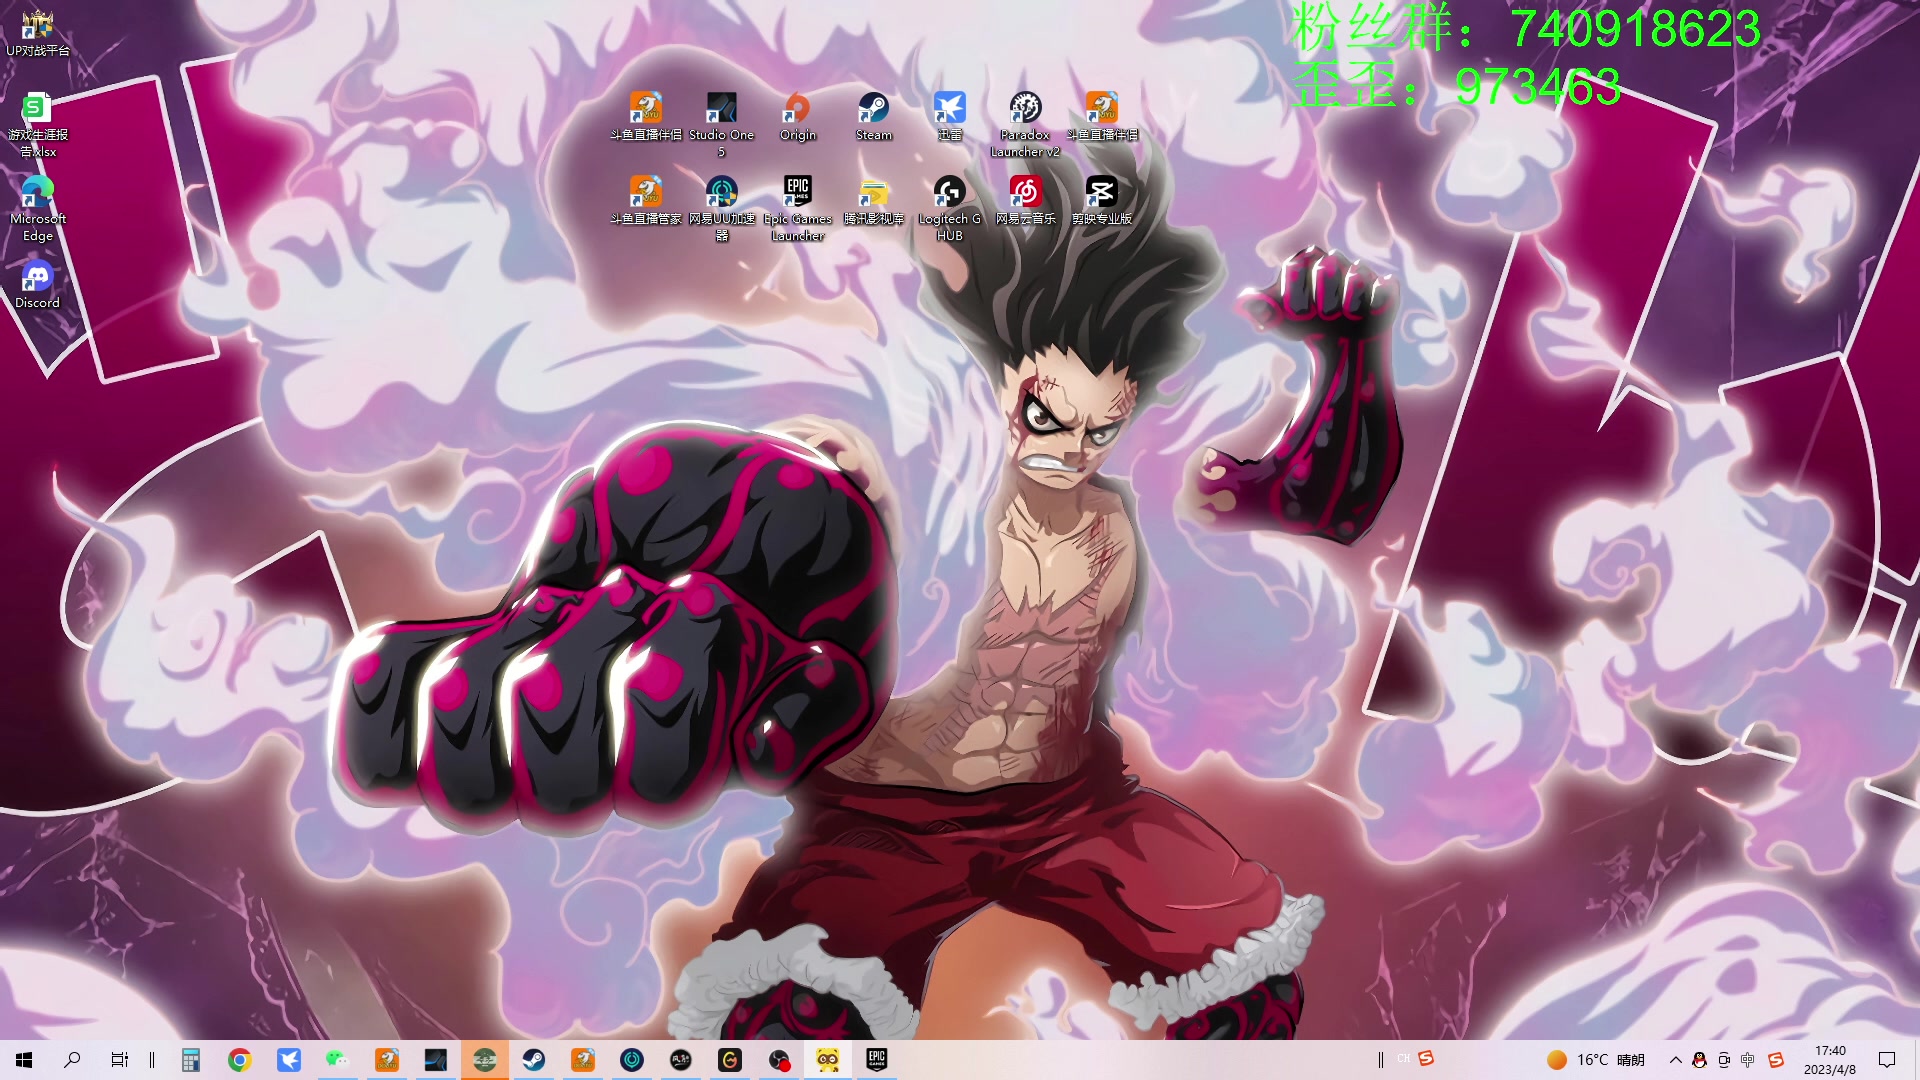Select the 网易UU加速器 desktop icon
The height and width of the screenshot is (1080, 1920).
(x=722, y=208)
